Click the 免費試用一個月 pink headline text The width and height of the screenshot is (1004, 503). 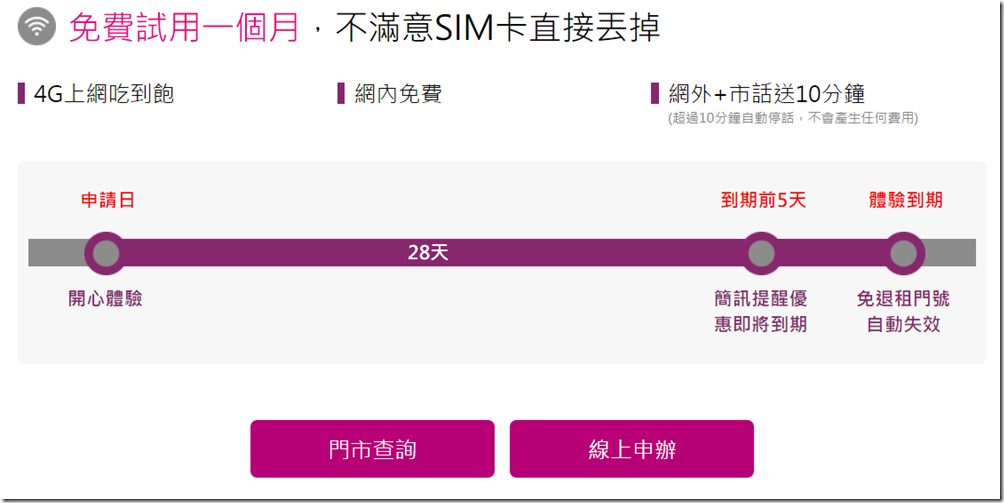pyautogui.click(x=184, y=28)
